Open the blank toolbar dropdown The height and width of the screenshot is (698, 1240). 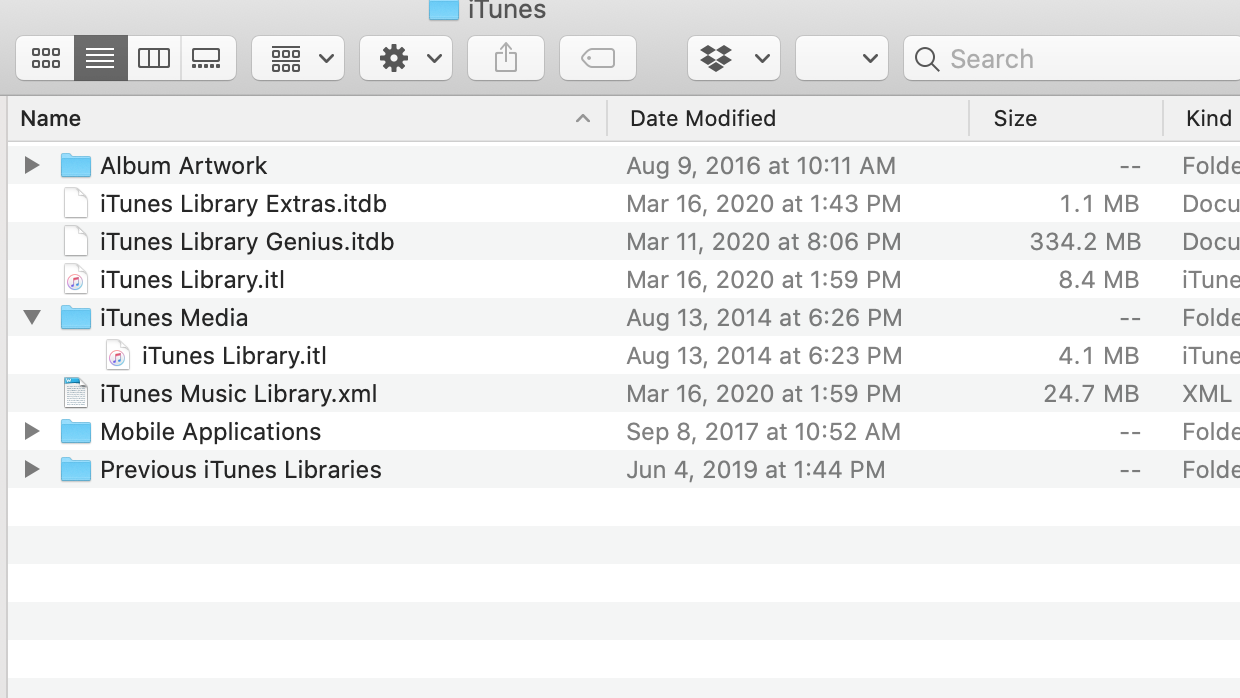point(842,59)
